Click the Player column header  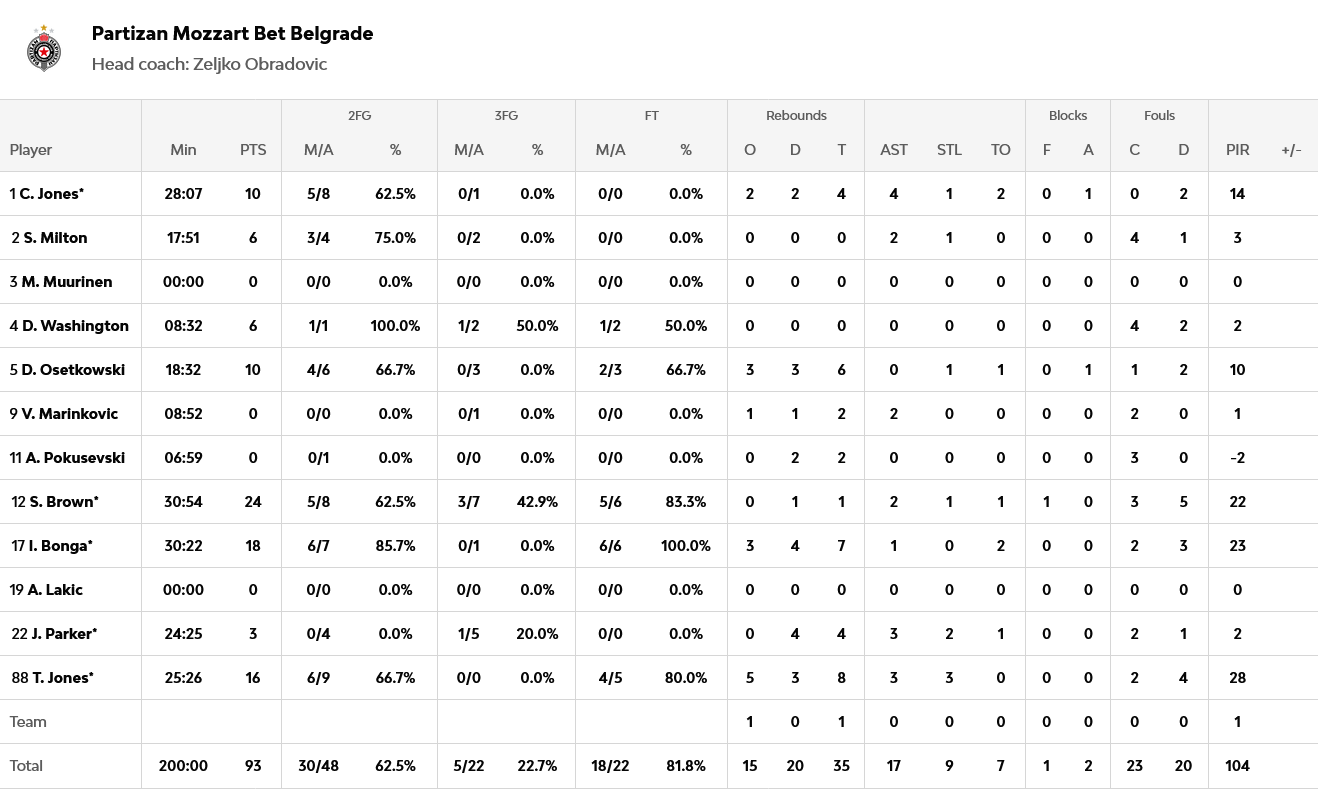pyautogui.click(x=31, y=150)
